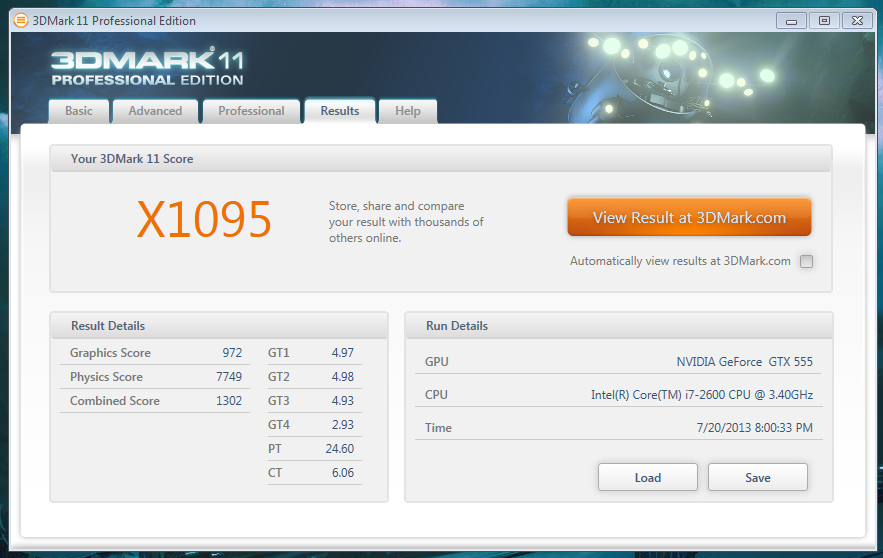This screenshot has height=558, width=883.
Task: Click the Physics Score label
Action: click(x=106, y=377)
